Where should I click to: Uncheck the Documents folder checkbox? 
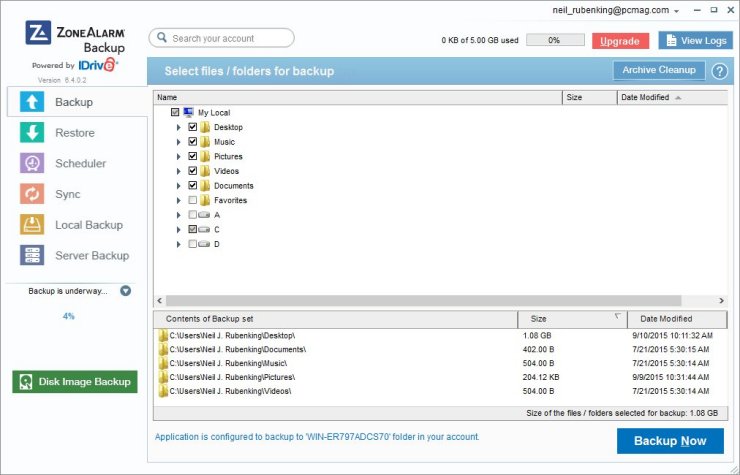click(x=193, y=186)
